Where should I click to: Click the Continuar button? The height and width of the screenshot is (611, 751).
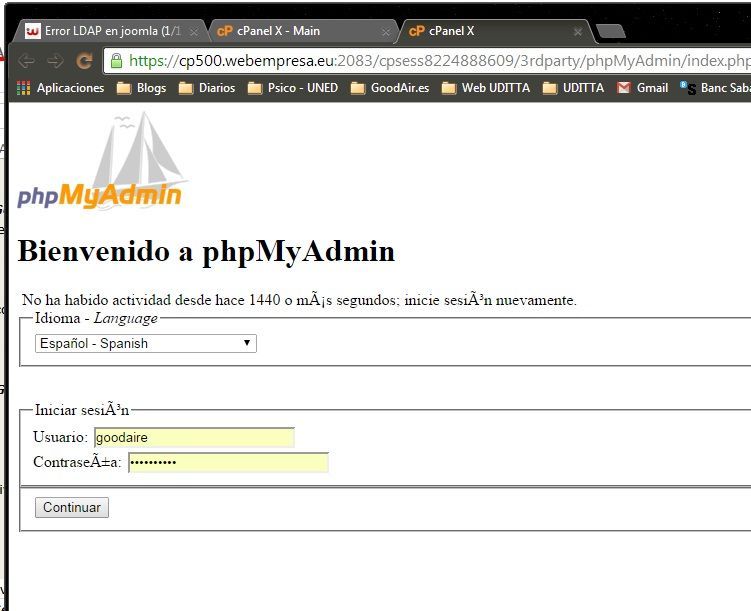72,508
